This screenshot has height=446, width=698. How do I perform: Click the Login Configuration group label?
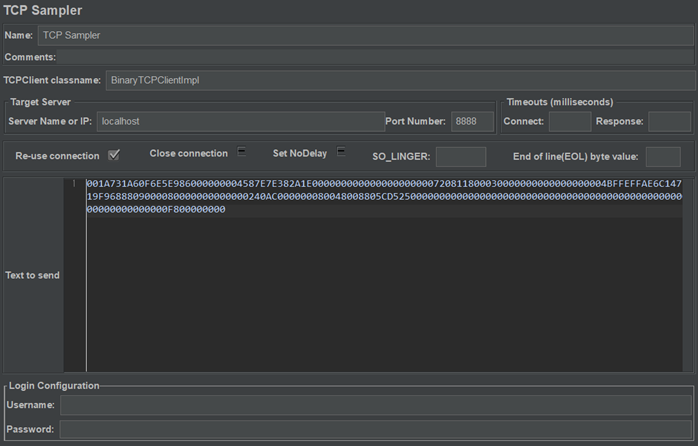(x=54, y=385)
